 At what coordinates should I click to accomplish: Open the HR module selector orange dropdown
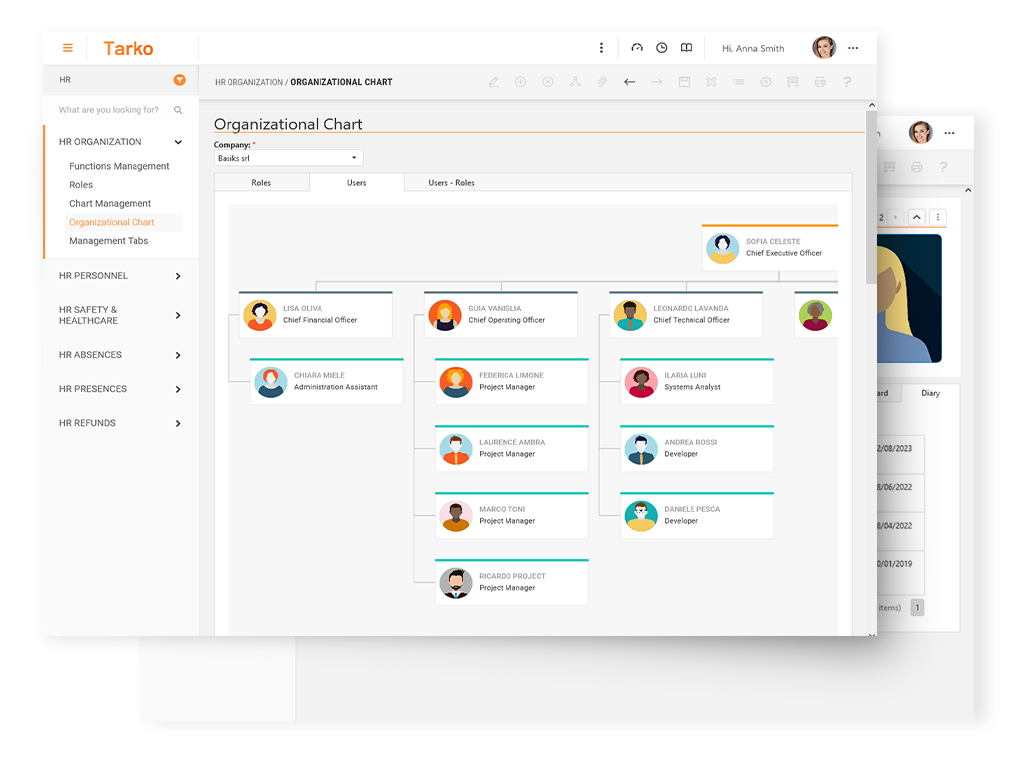(x=179, y=80)
